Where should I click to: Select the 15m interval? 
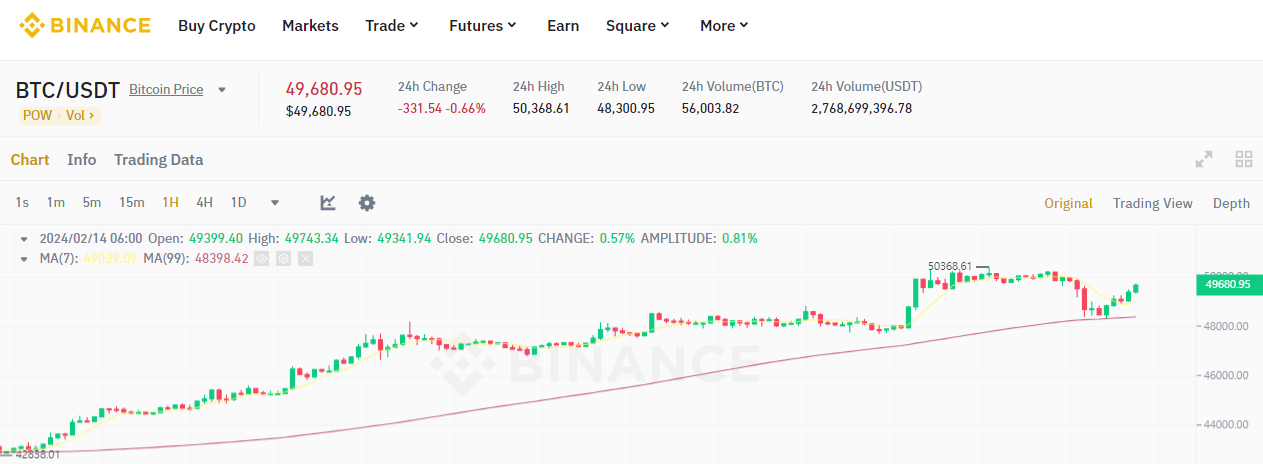132,203
